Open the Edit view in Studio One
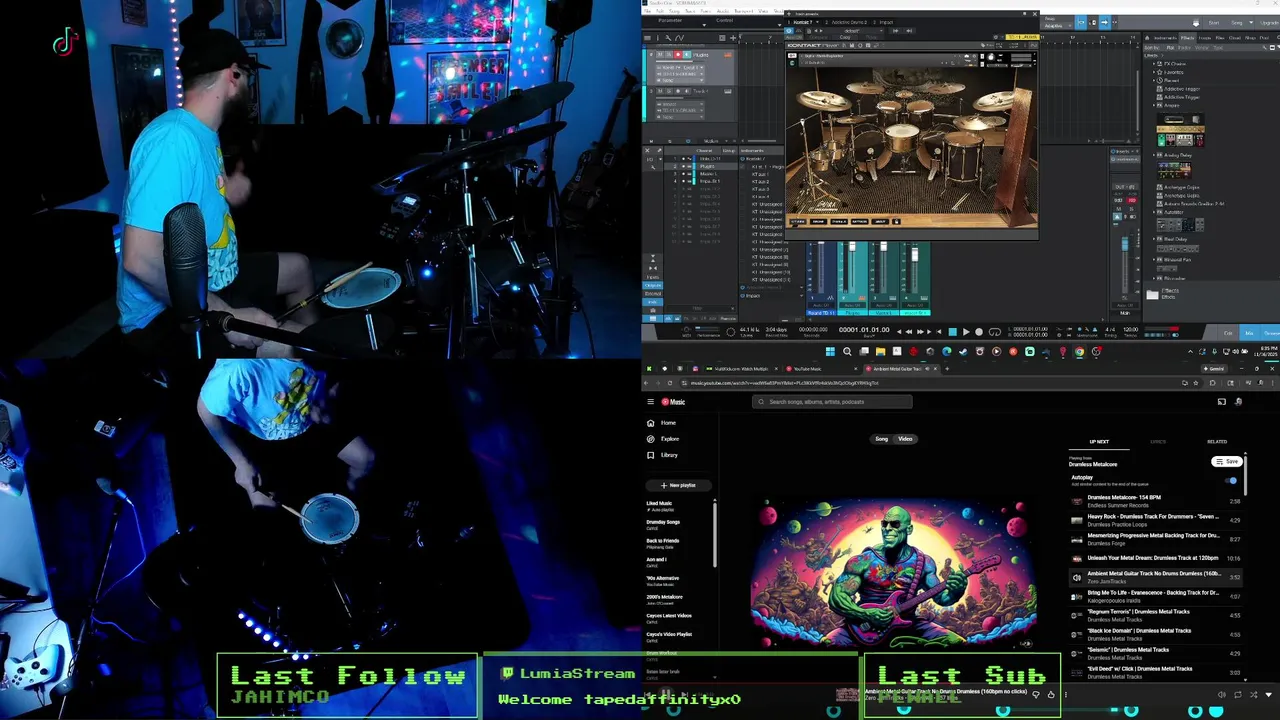Image resolution: width=1280 pixels, height=720 pixels. 1228,332
